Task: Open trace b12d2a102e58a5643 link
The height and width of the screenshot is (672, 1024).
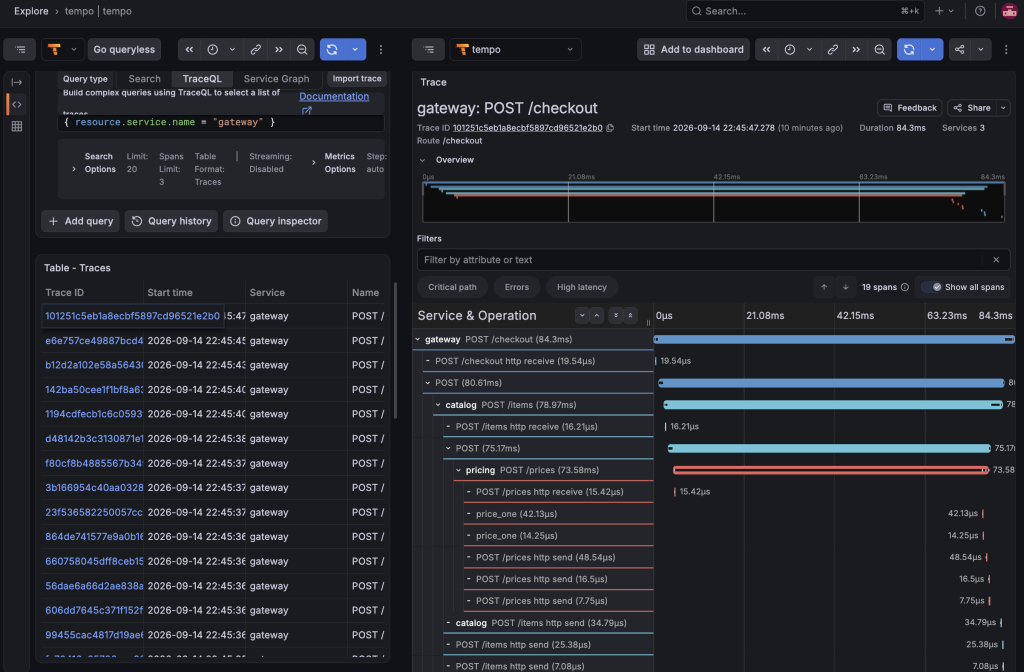Action: (x=94, y=365)
